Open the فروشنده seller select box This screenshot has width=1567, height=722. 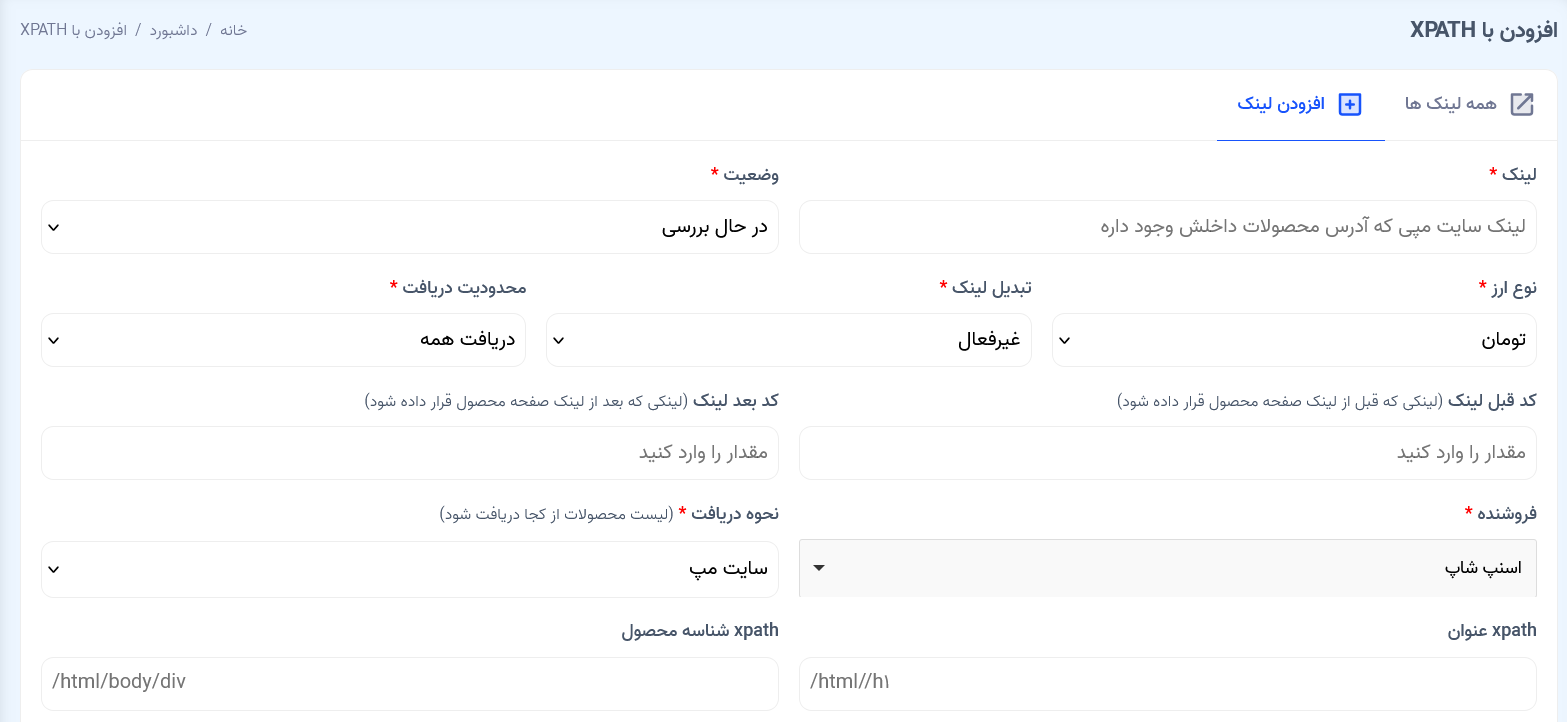(x=1168, y=568)
